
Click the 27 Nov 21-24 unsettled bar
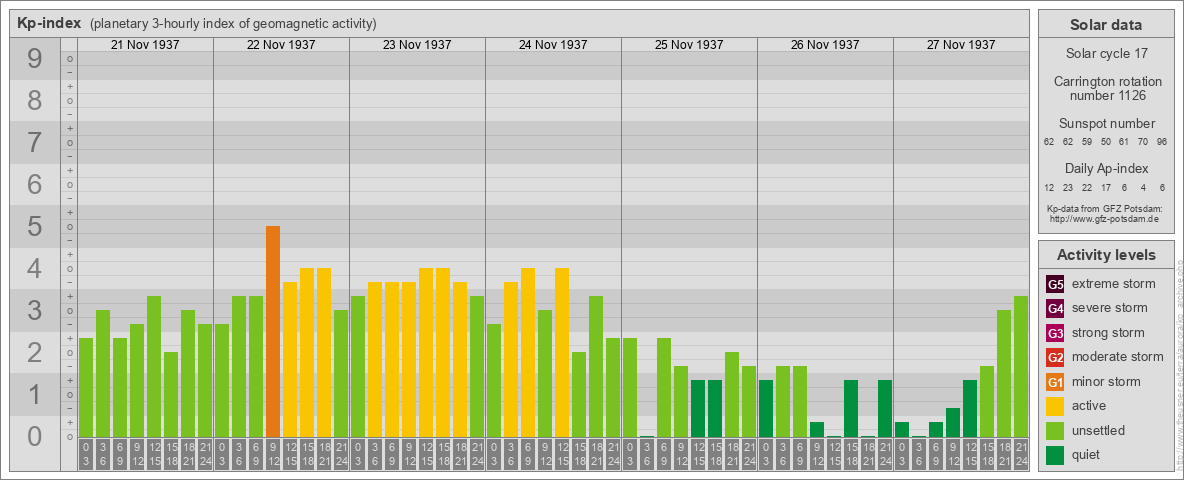click(1020, 367)
